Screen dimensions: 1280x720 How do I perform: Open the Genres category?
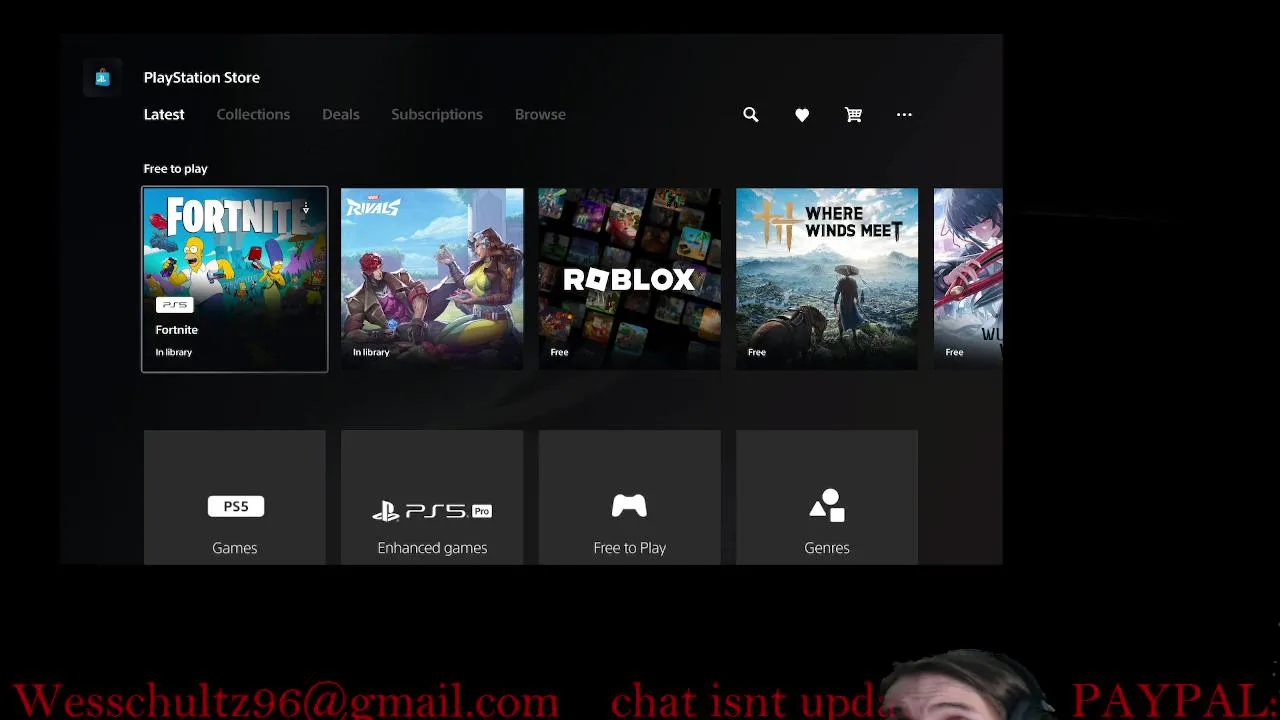827,498
